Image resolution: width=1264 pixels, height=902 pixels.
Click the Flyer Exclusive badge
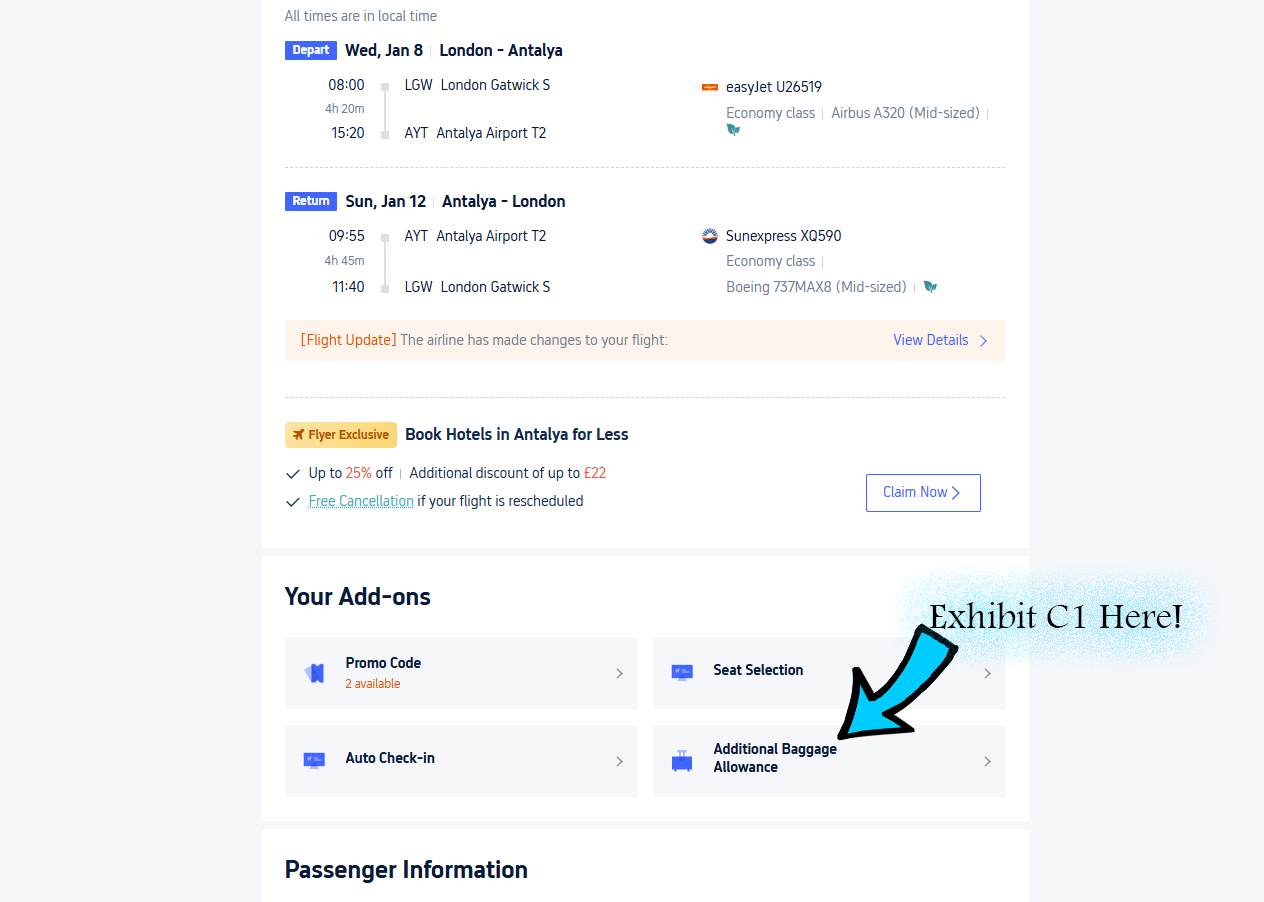pyautogui.click(x=341, y=435)
